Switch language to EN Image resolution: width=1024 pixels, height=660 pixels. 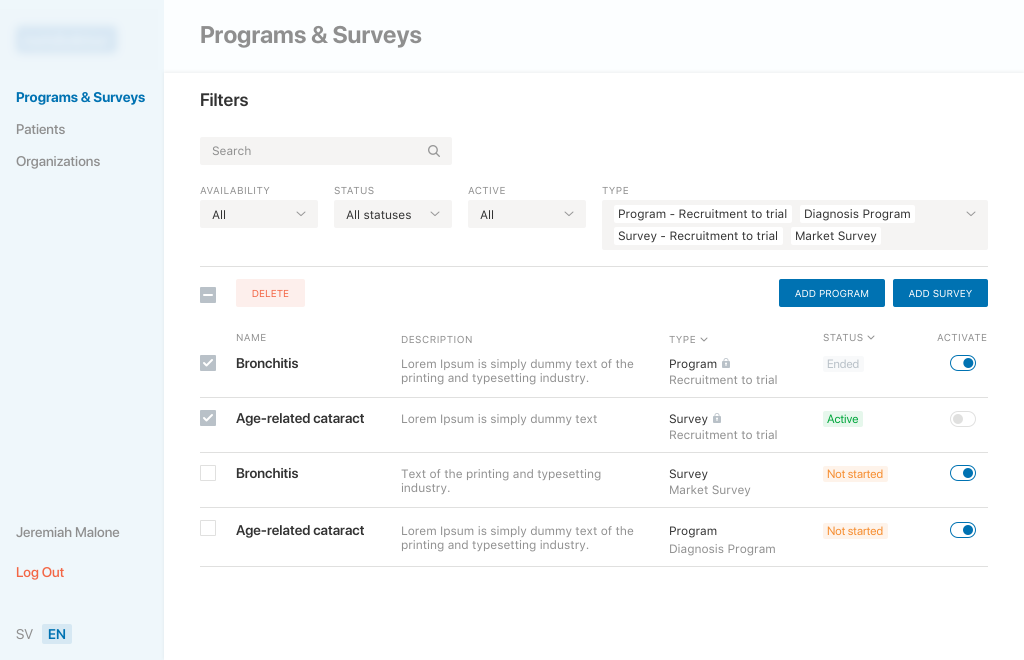57,634
